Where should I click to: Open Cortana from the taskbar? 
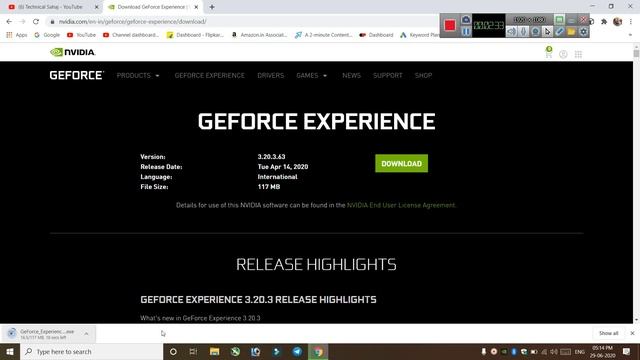[173, 352]
